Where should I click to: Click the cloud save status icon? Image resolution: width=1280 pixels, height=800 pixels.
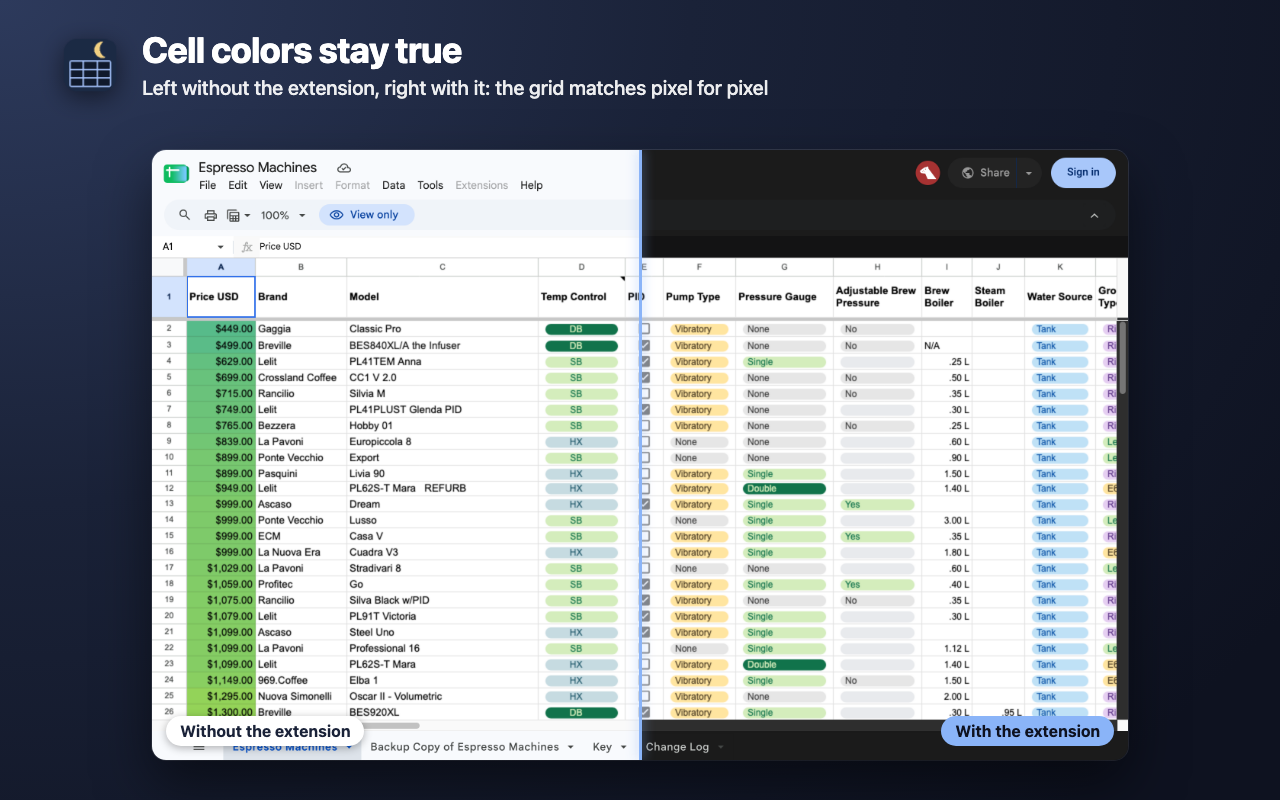tap(344, 168)
